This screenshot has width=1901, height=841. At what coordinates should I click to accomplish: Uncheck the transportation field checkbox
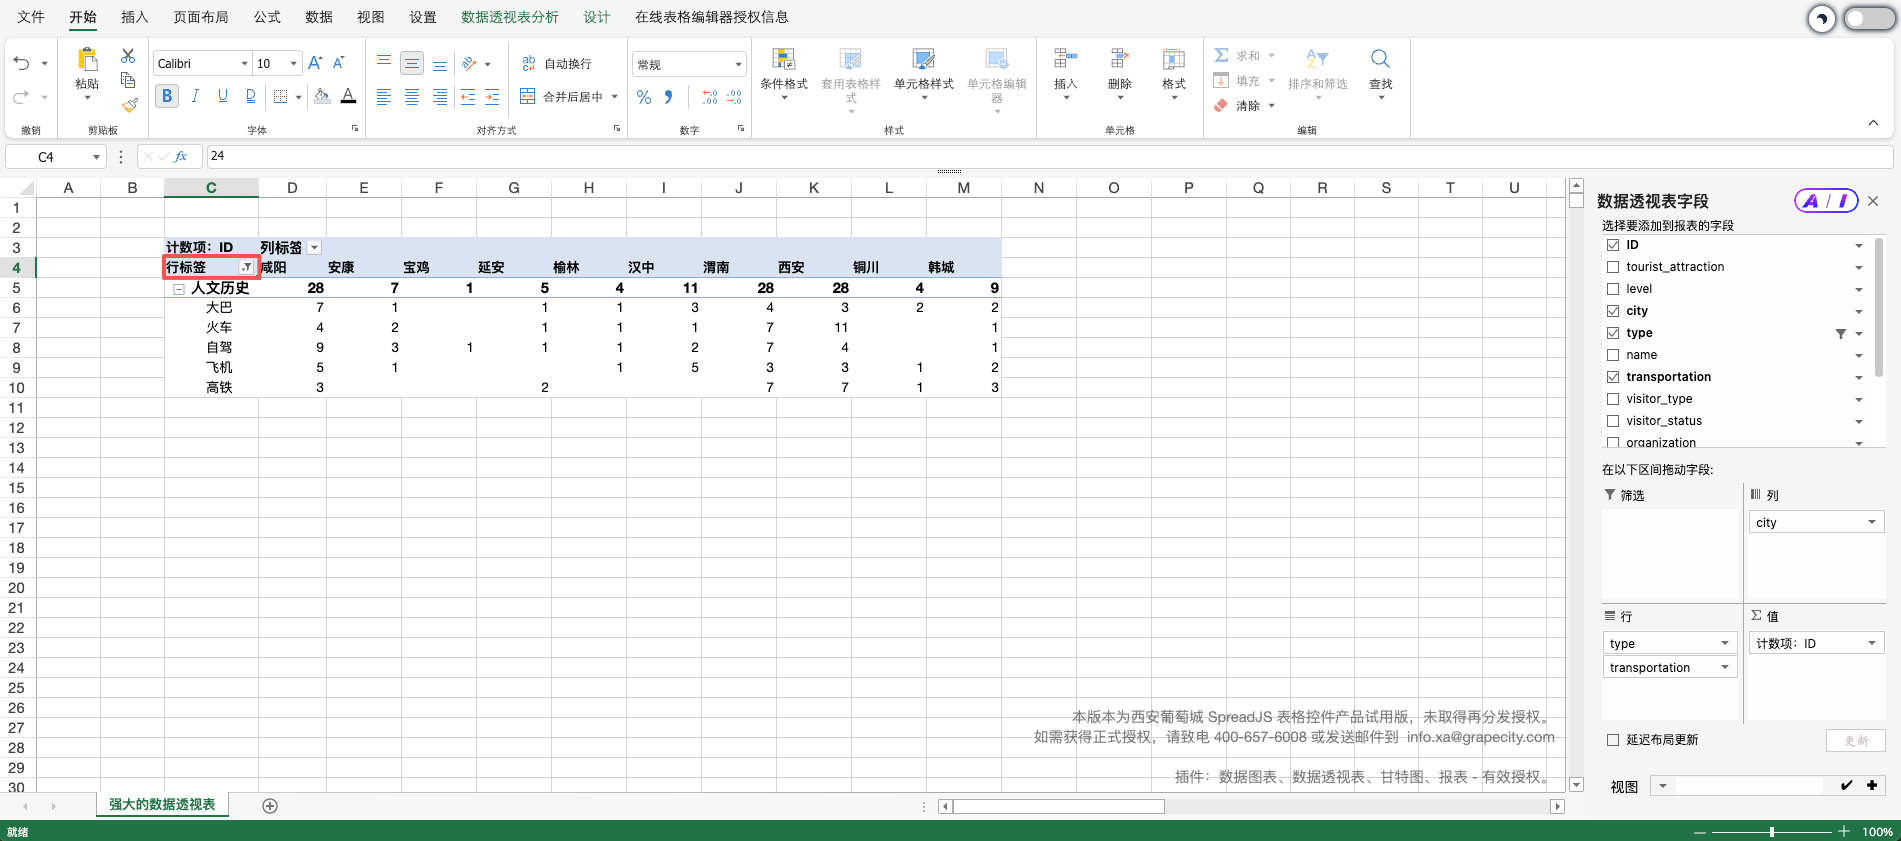click(1613, 377)
